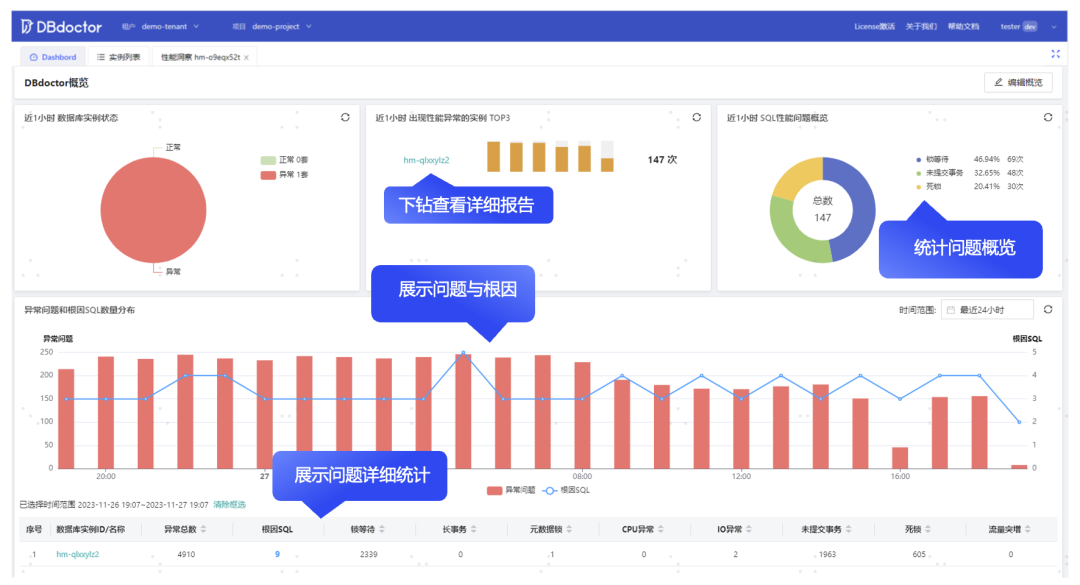This screenshot has height=585, width=1080.
Task: Sort by 锁等待 column
Action: (x=382, y=529)
